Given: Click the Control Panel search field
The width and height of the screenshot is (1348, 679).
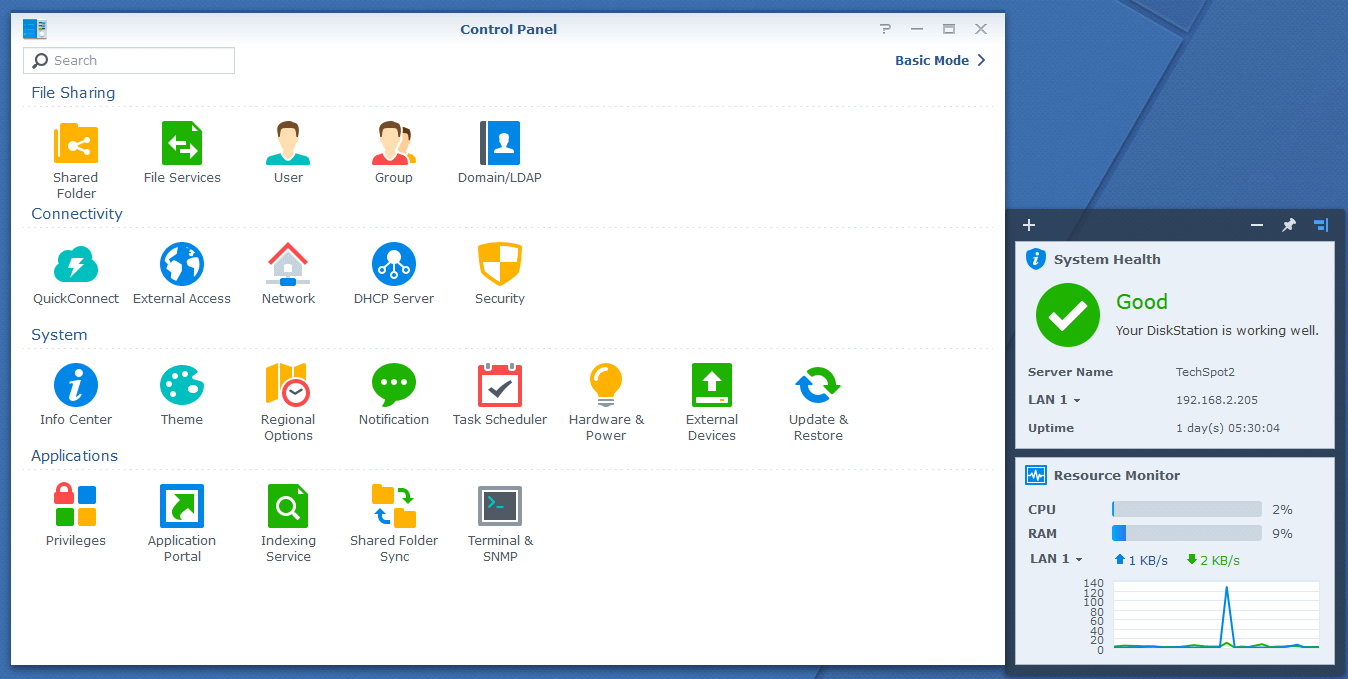Looking at the screenshot, I should [130, 61].
